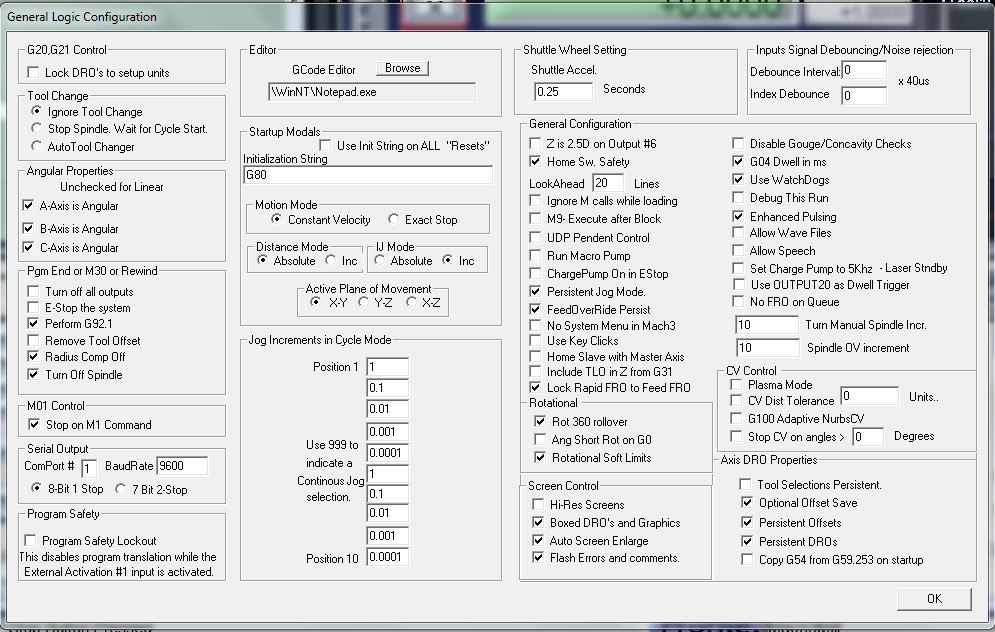
Task: Select Exact Stop motion mode
Action: [x=394, y=220]
